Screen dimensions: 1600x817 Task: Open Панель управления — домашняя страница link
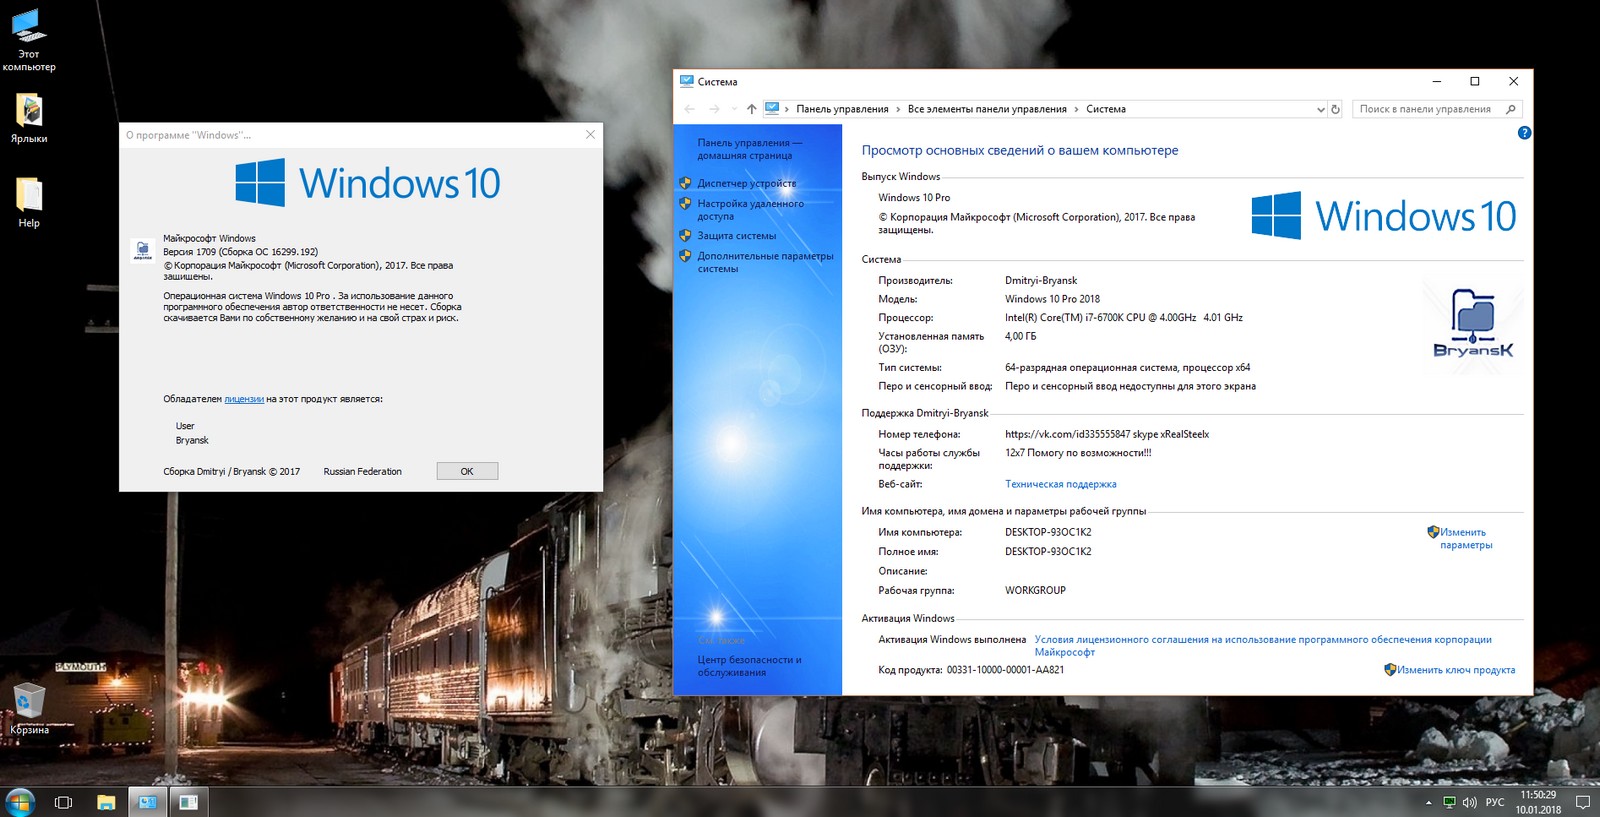click(750, 149)
